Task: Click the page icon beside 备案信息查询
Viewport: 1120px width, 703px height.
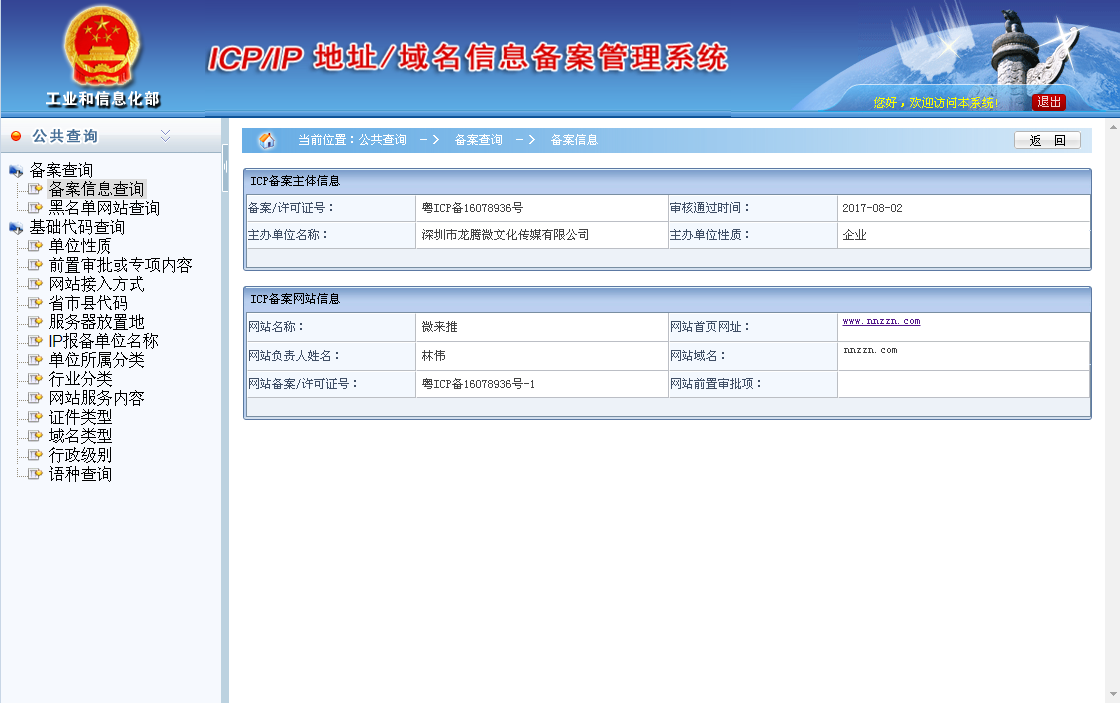Action: click(35, 189)
